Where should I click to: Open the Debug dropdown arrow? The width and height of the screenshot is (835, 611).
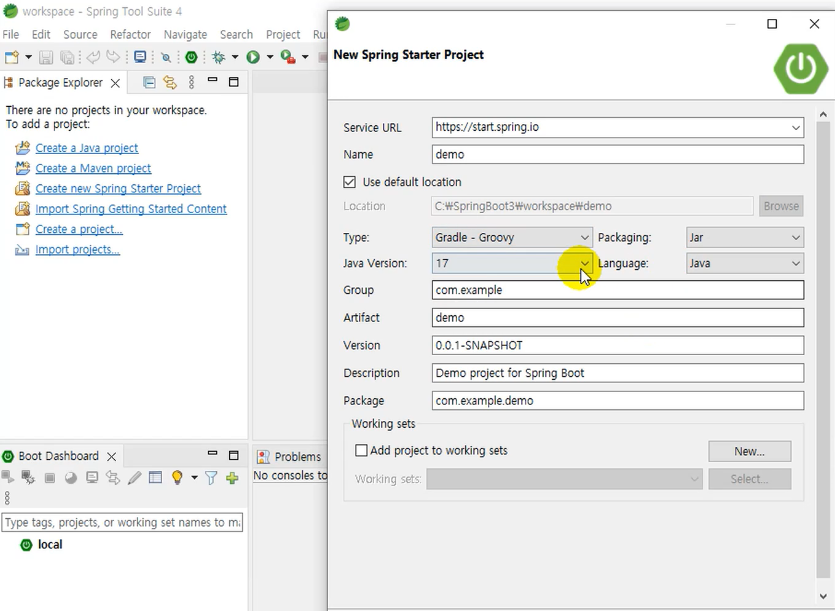[x=235, y=57]
